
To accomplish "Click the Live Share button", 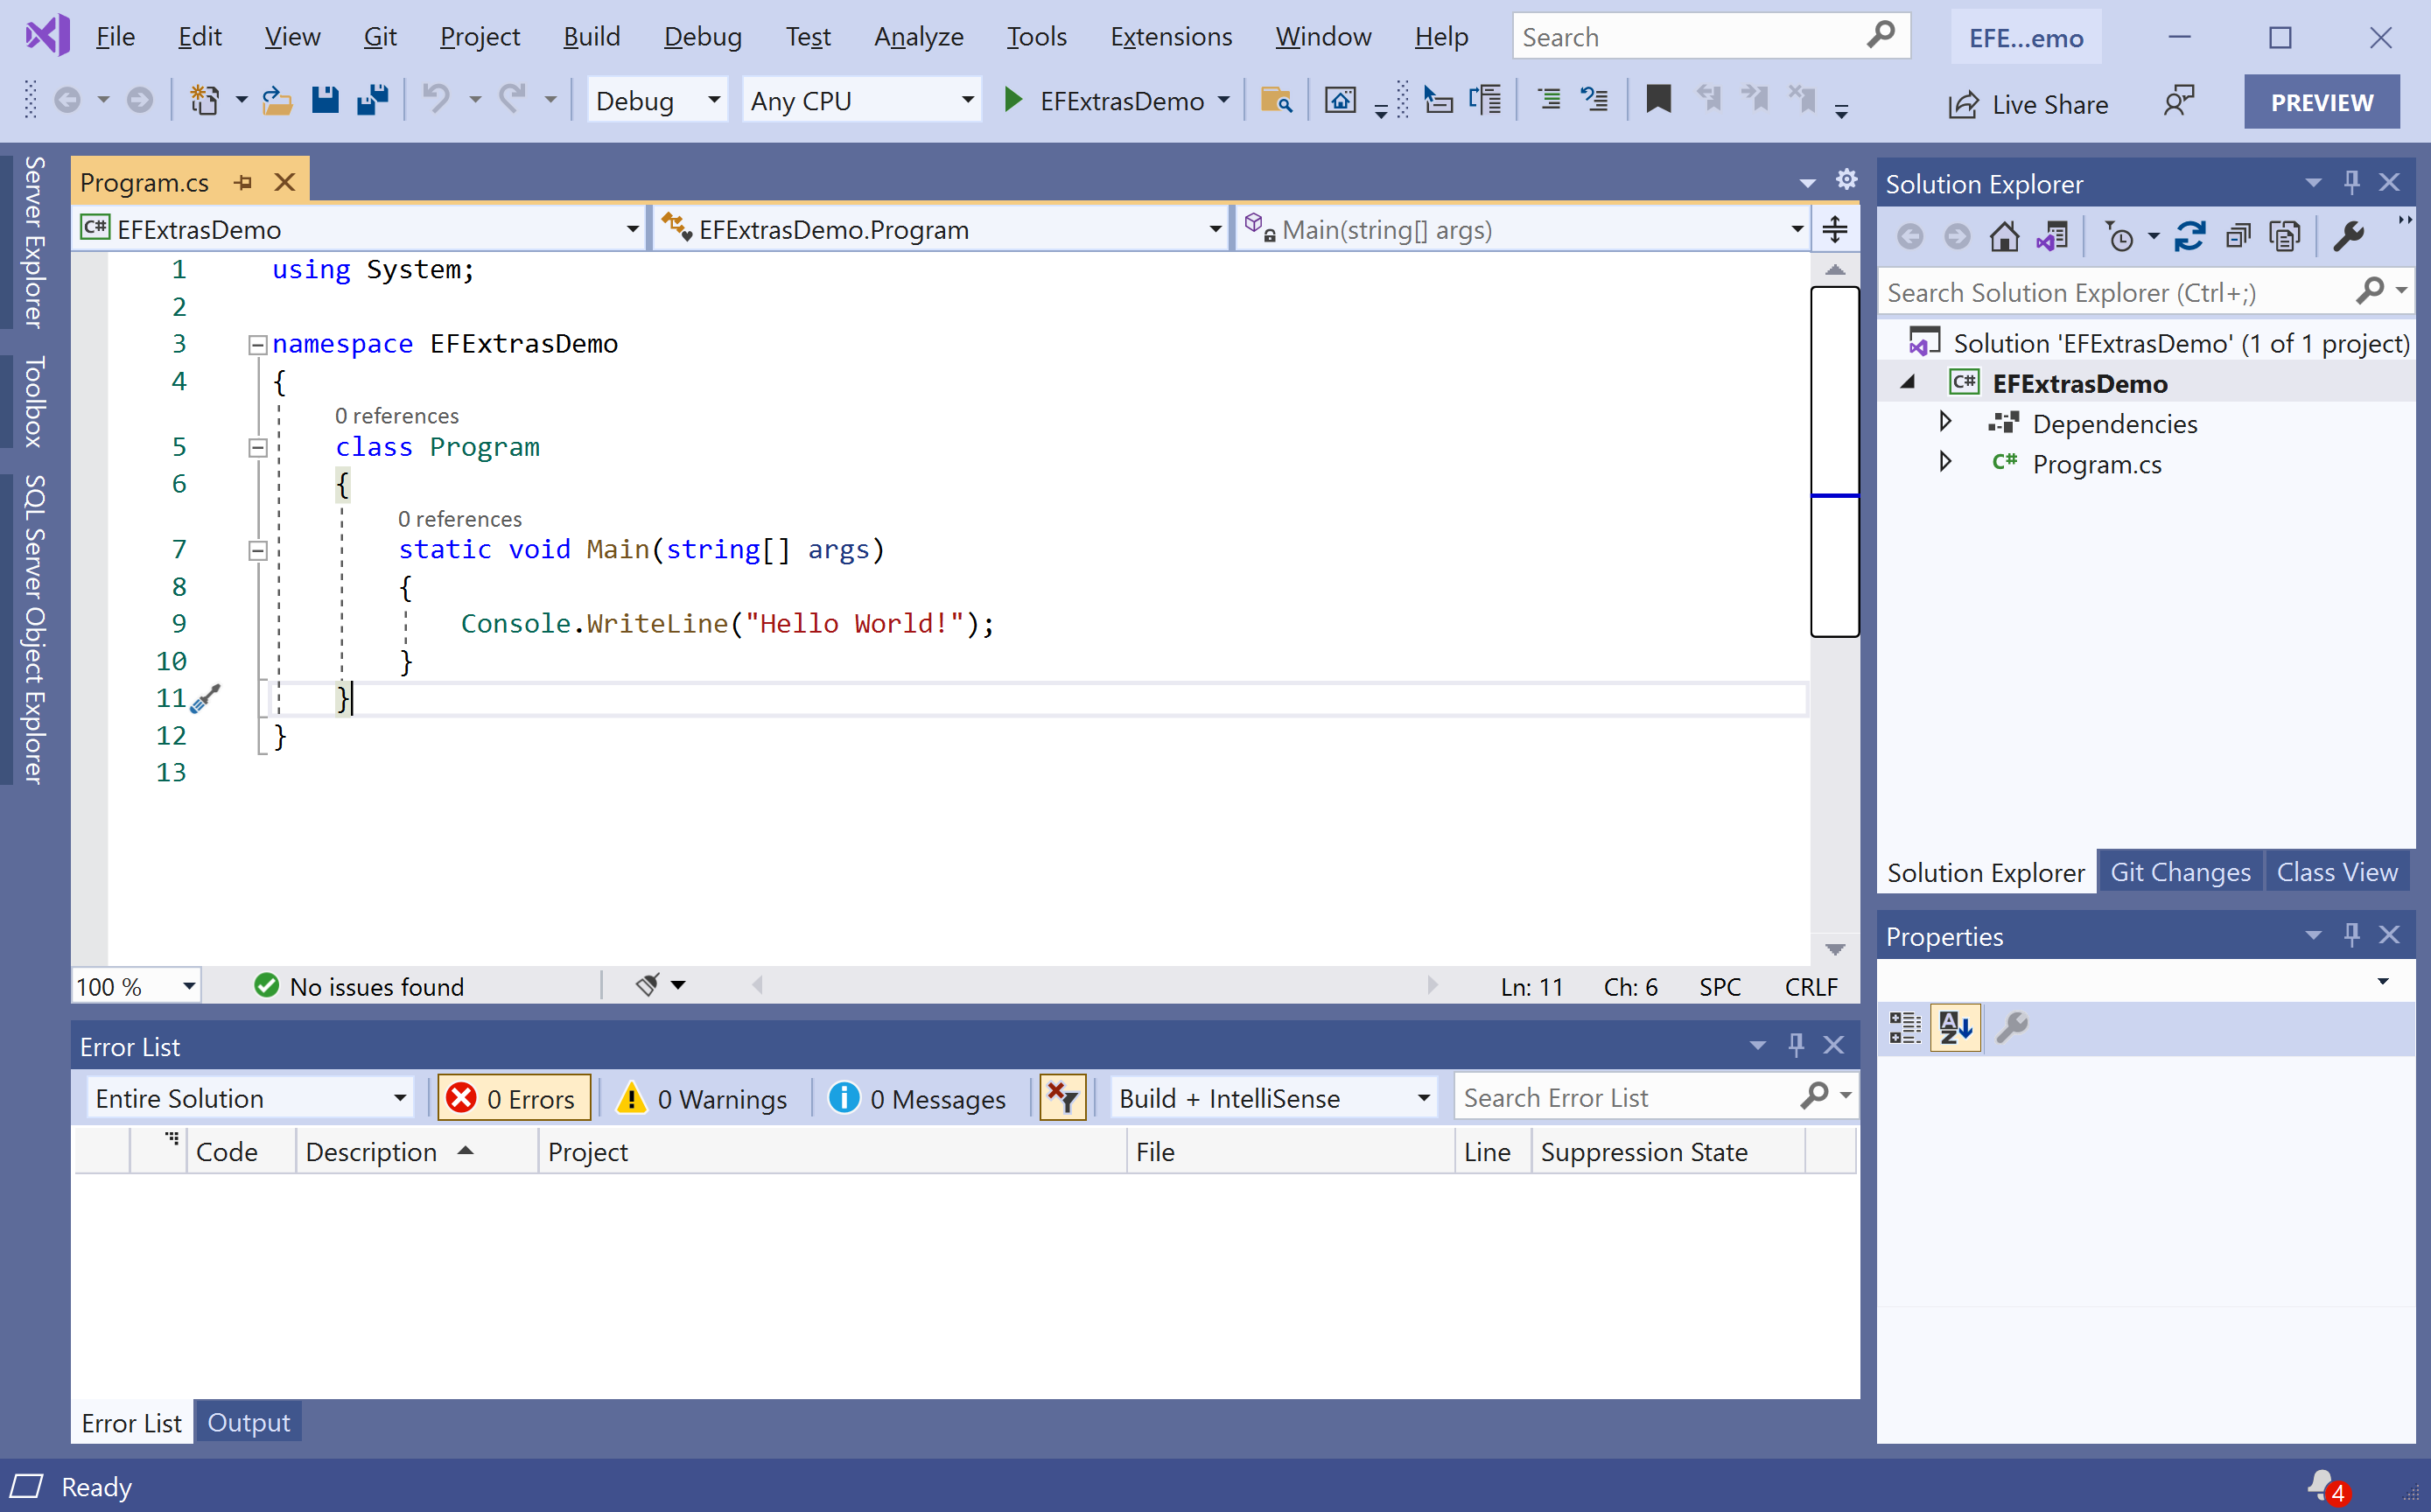I will pos(2028,104).
